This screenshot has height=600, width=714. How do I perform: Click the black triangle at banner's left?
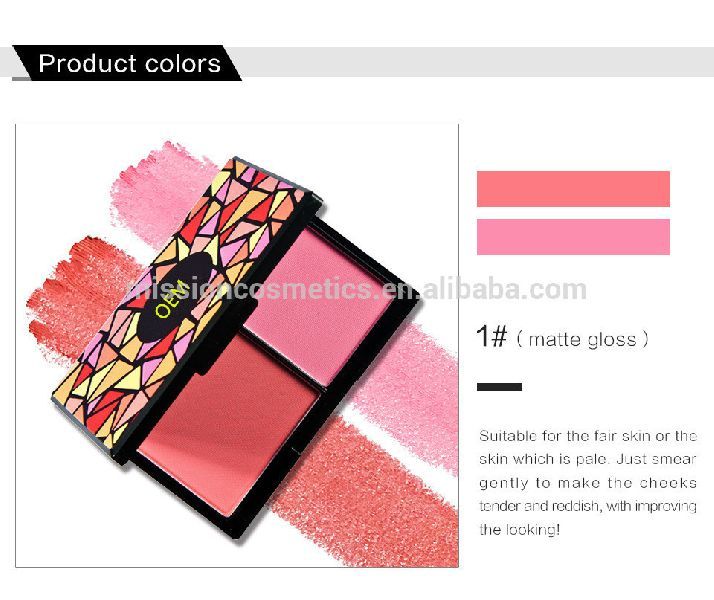click(x=21, y=64)
